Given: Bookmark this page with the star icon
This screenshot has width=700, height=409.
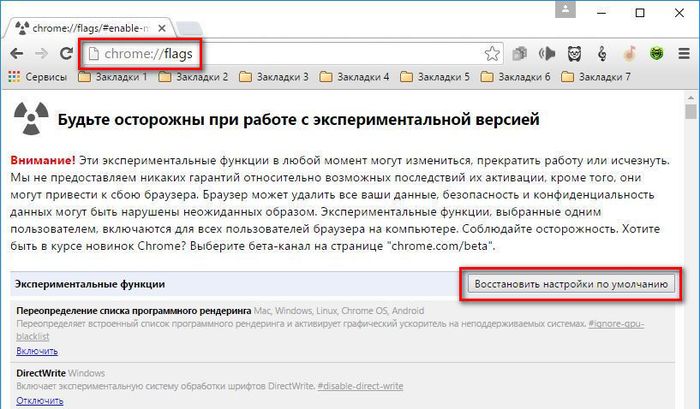Looking at the screenshot, I should pyautogui.click(x=491, y=53).
